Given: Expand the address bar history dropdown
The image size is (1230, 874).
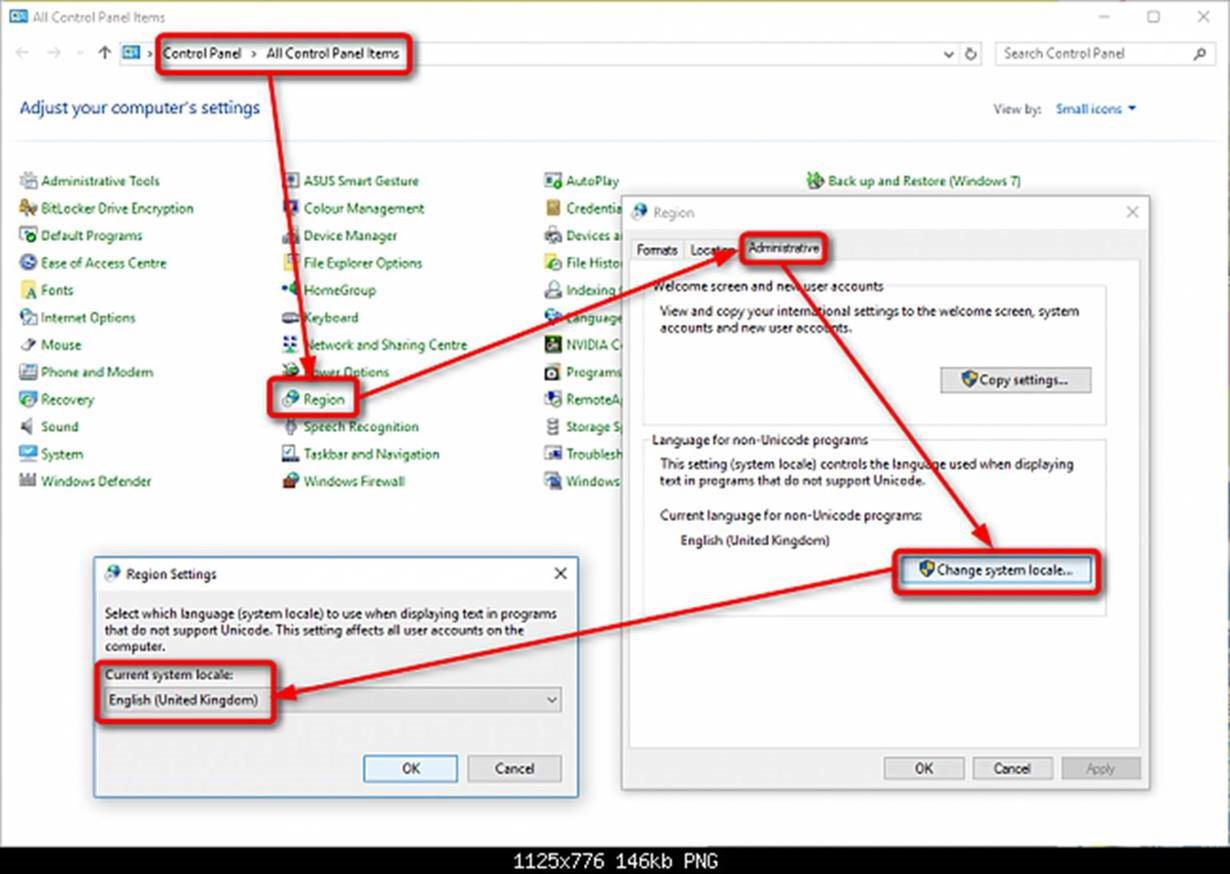Looking at the screenshot, I should click(948, 54).
